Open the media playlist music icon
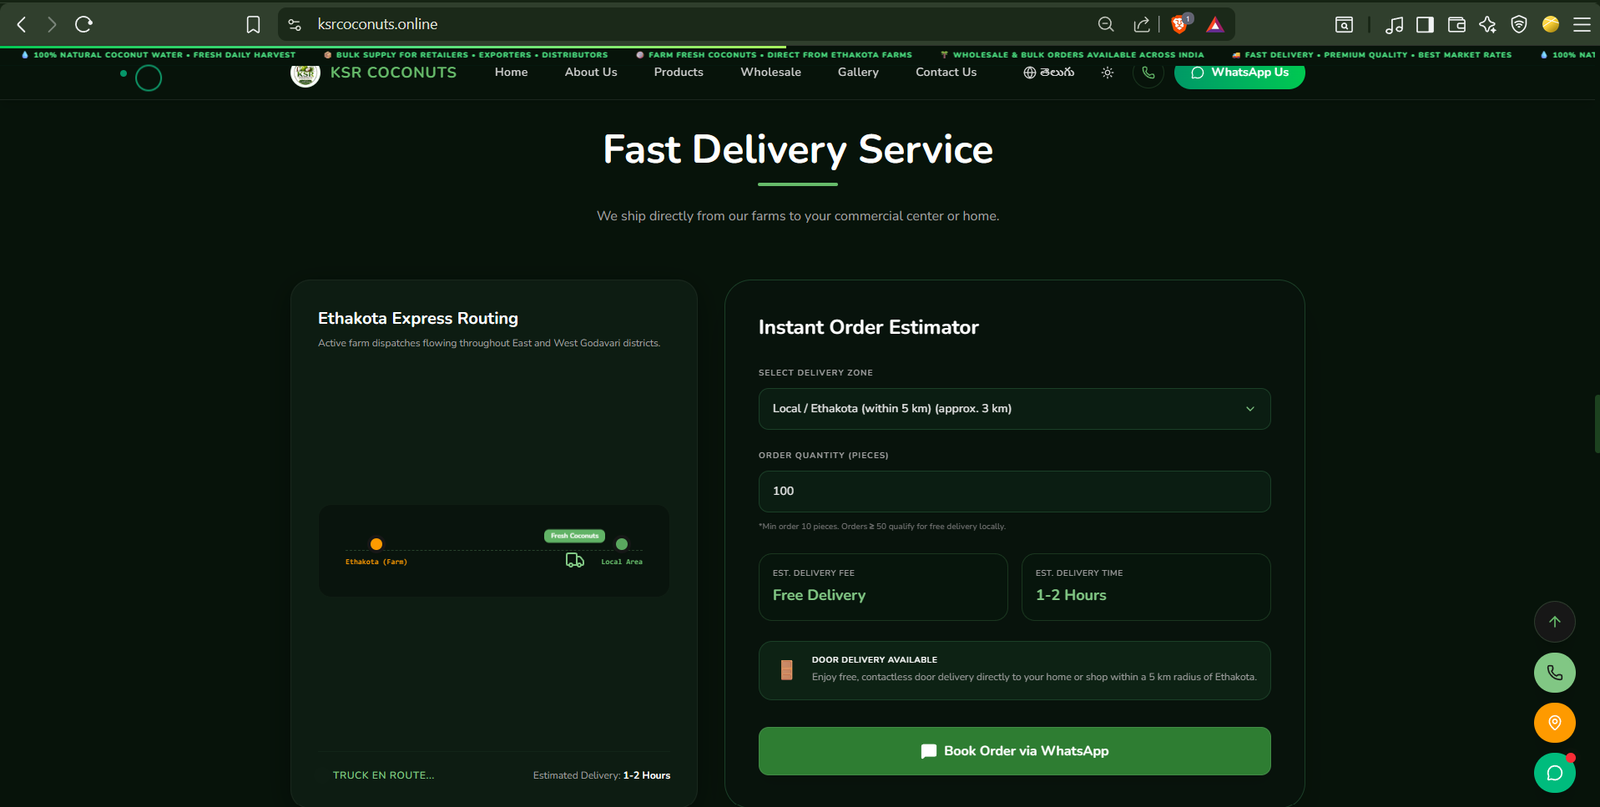Screen dimensions: 1600x807 coord(1394,24)
